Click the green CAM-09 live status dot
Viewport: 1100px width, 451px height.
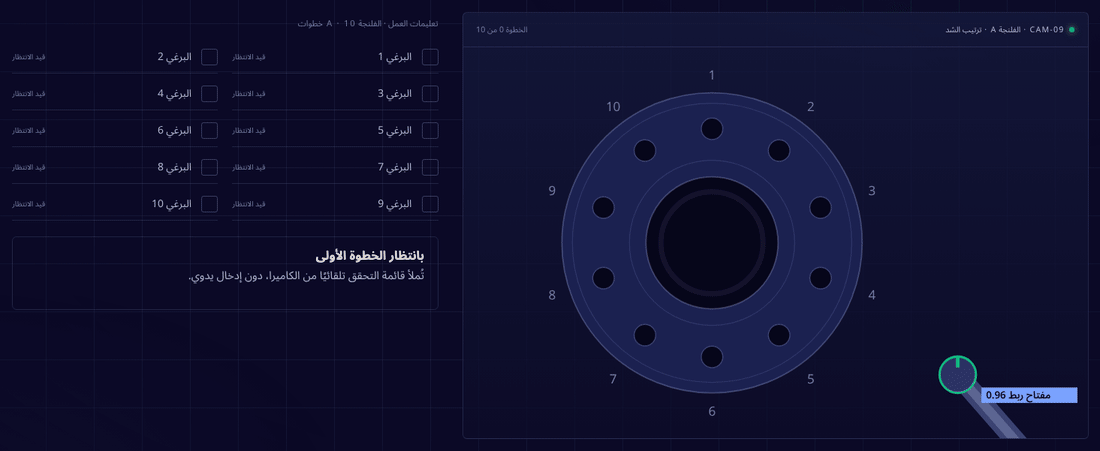(1071, 29)
